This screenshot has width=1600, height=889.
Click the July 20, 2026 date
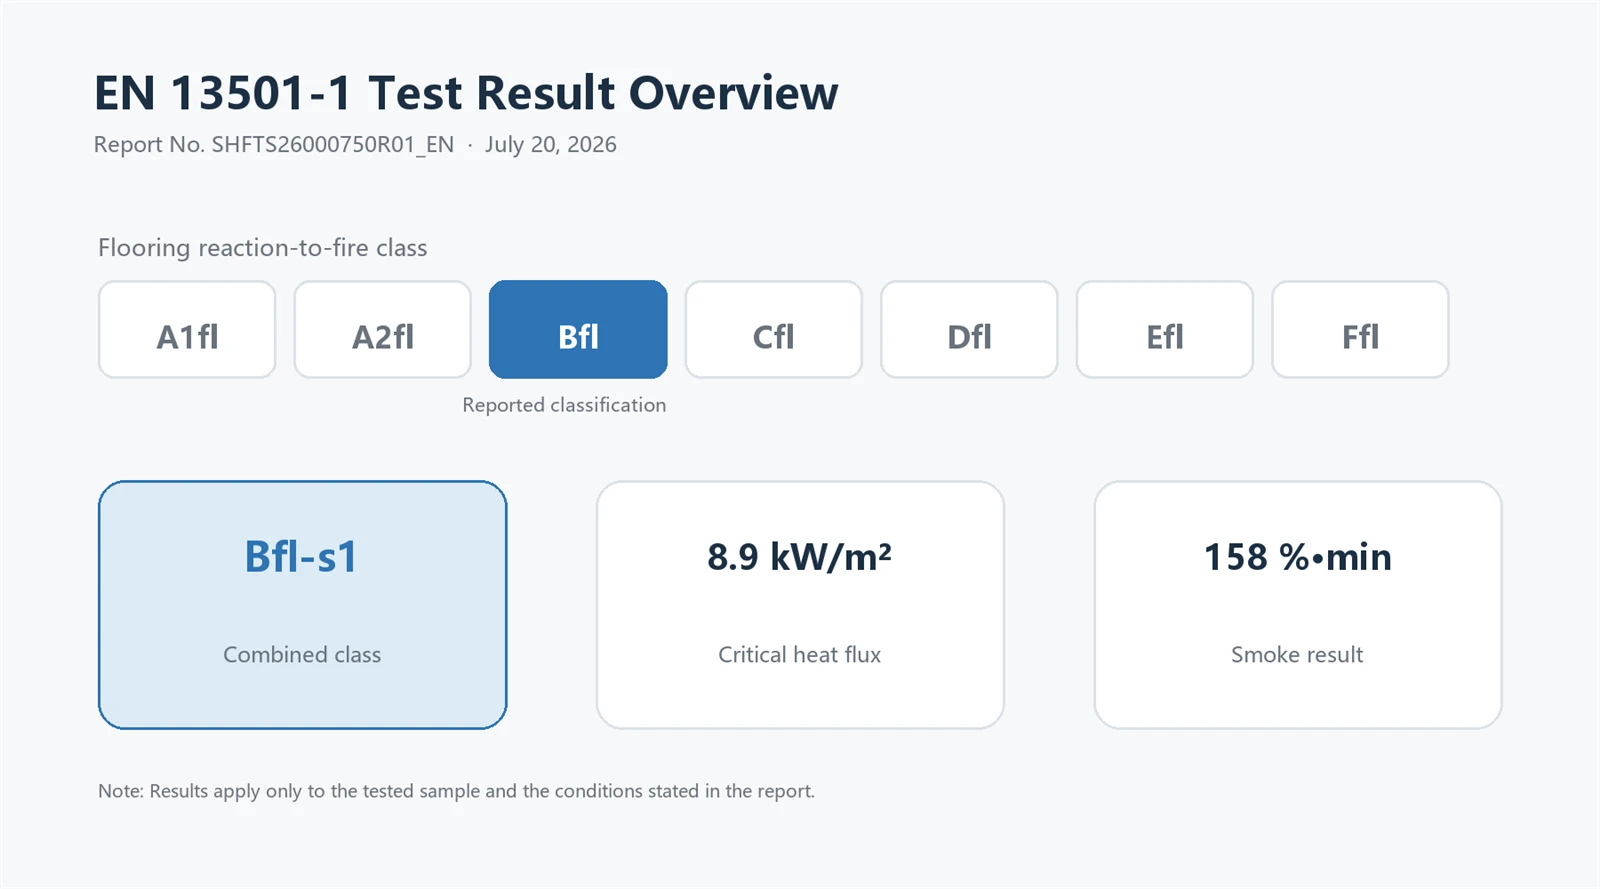(x=551, y=145)
